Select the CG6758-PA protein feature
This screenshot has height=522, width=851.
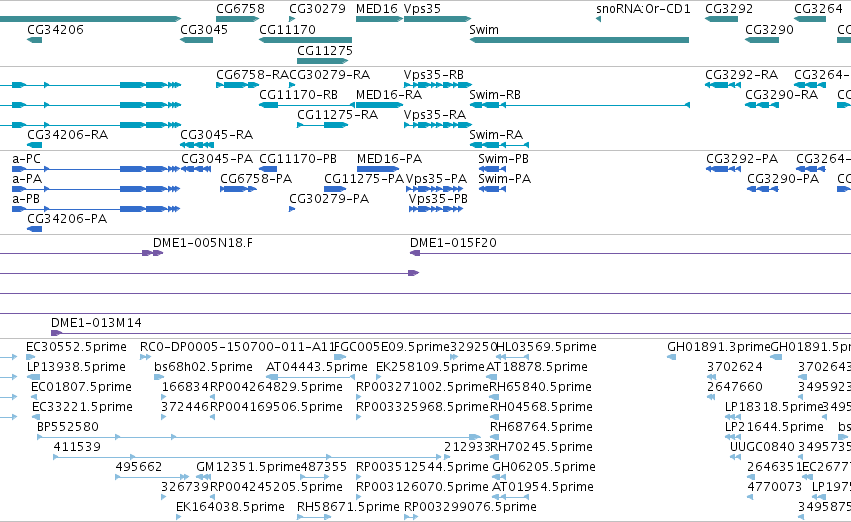[238, 189]
